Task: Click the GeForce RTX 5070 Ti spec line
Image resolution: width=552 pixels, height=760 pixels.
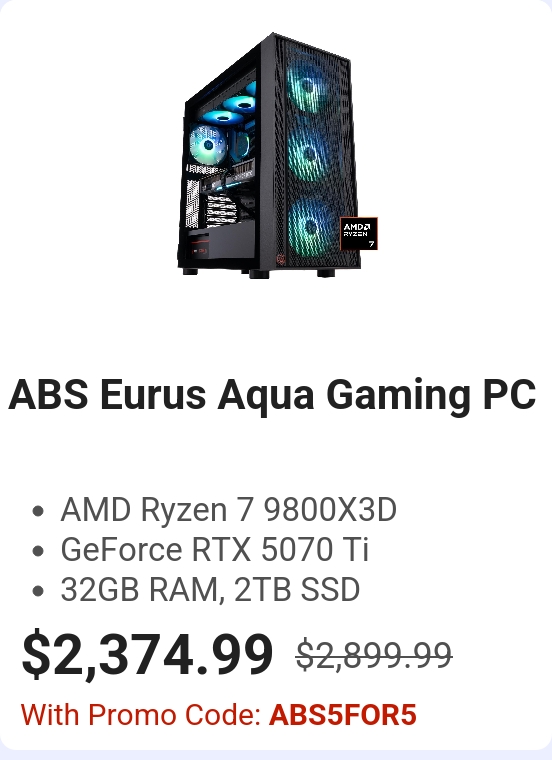Action: (215, 549)
